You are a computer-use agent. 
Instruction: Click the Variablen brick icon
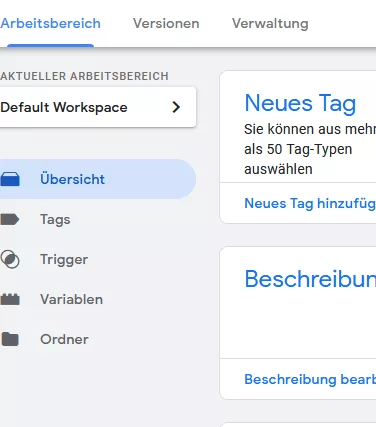[x=10, y=299]
